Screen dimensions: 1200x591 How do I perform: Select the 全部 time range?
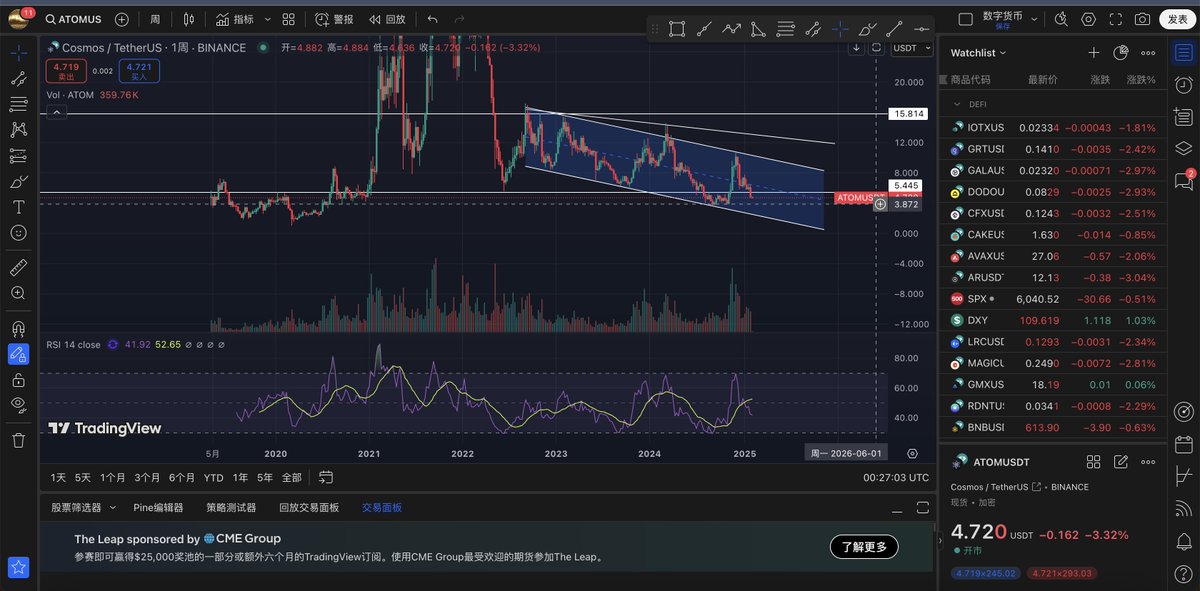291,478
